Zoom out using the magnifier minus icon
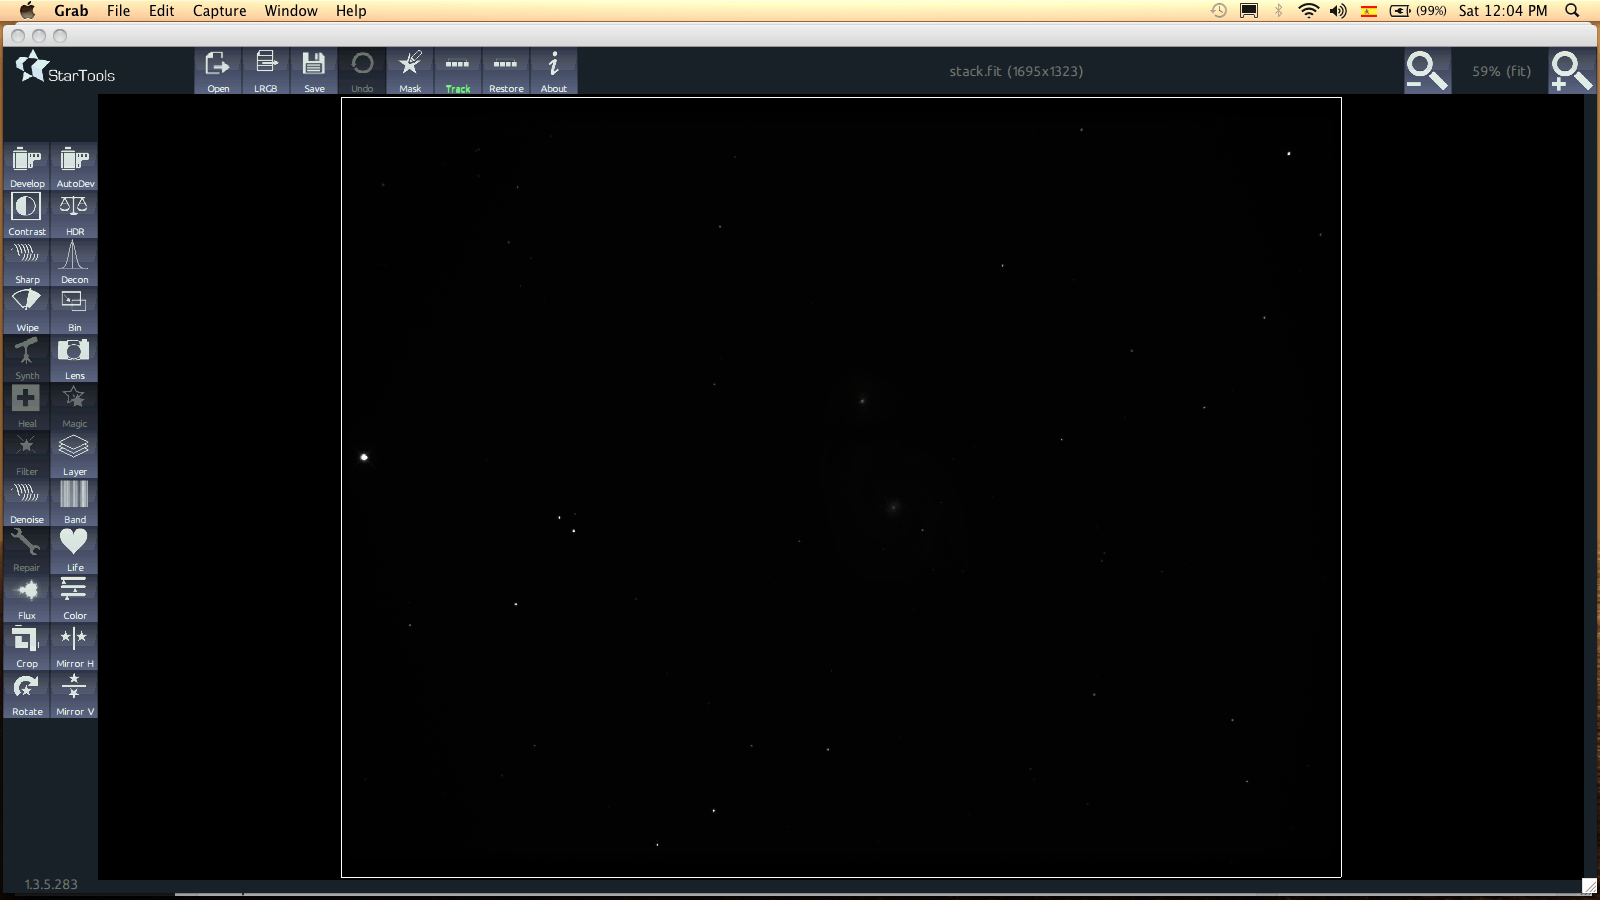 [x=1426, y=71]
